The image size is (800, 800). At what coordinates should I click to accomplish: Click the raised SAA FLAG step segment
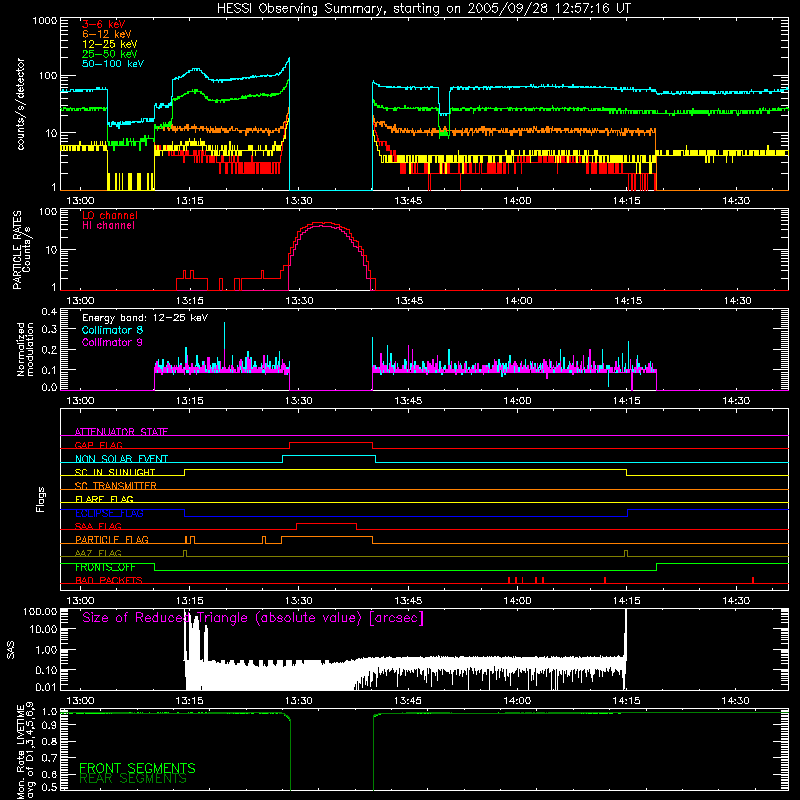click(327, 523)
